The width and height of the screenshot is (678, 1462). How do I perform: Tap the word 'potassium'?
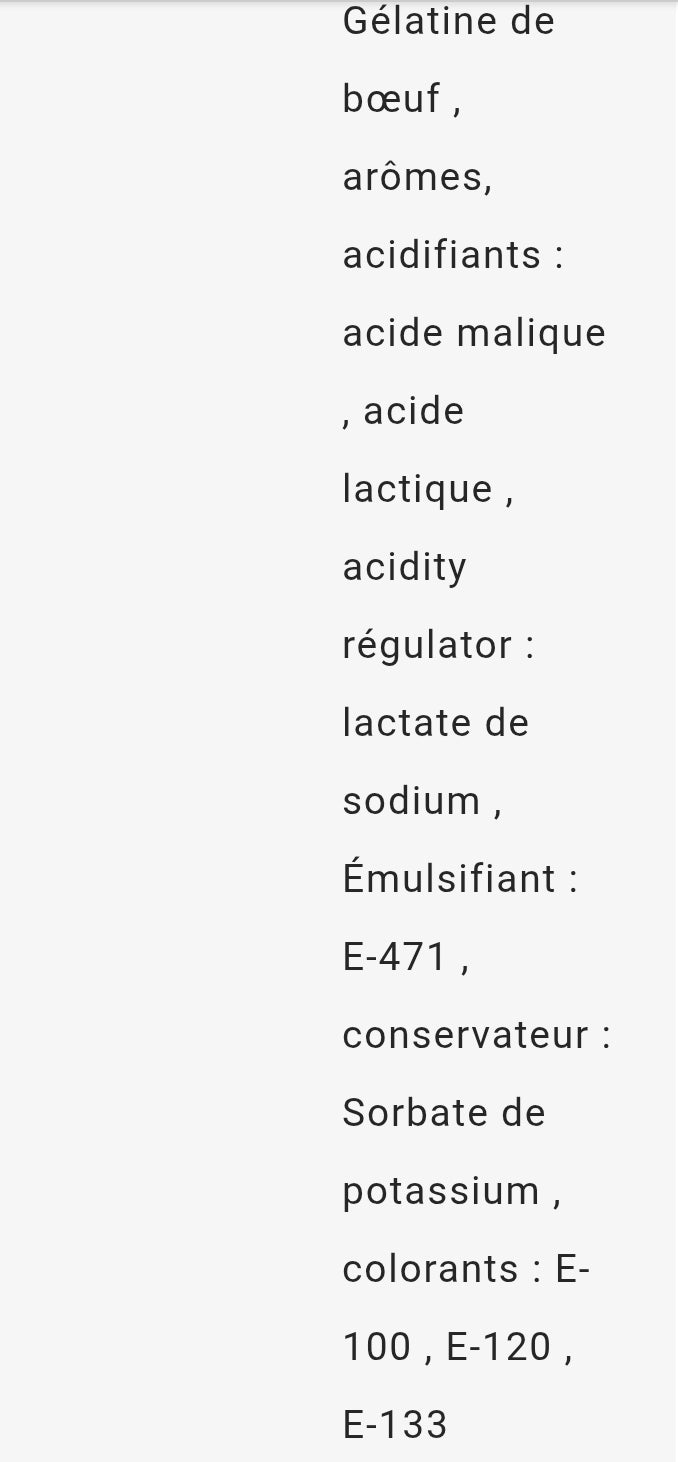pos(441,1191)
